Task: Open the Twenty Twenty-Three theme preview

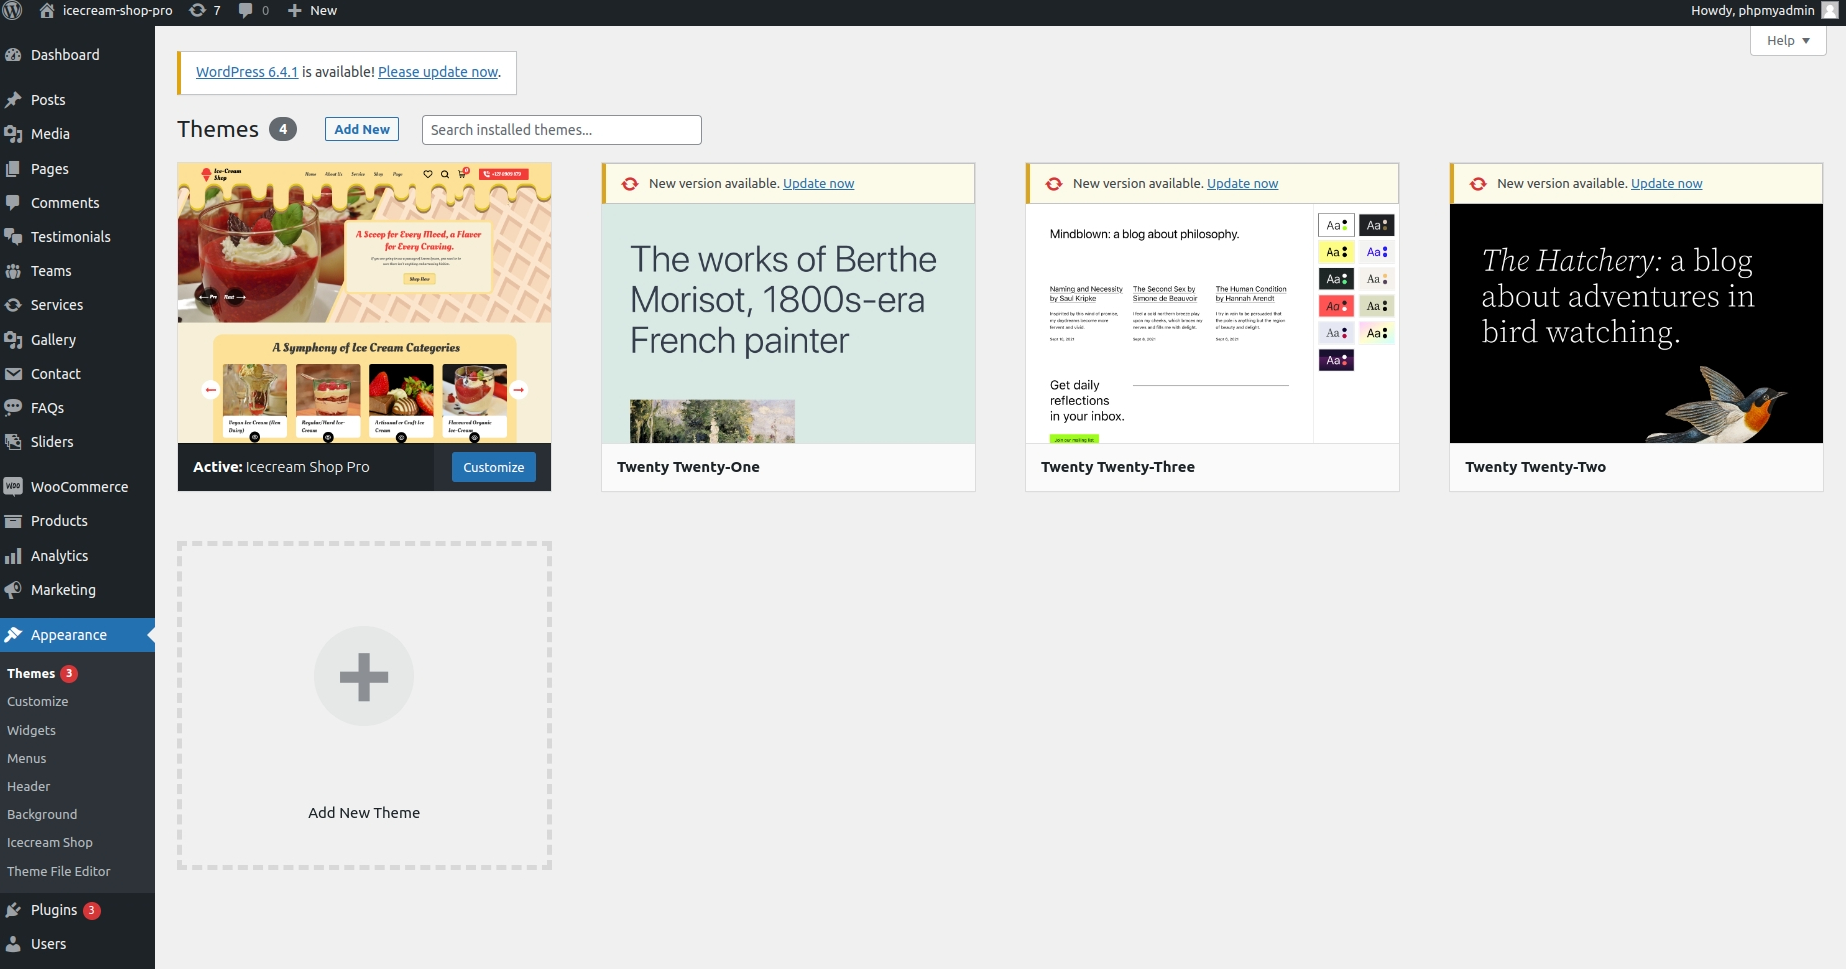Action: (1212, 324)
